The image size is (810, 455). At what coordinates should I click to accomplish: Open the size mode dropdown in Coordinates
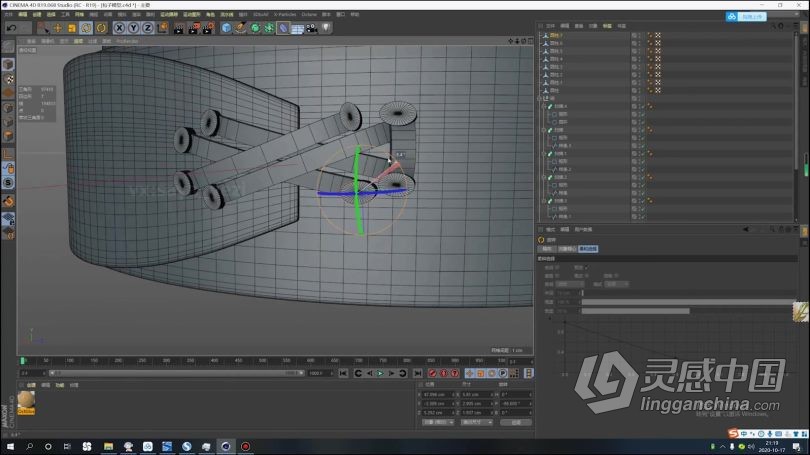476,422
